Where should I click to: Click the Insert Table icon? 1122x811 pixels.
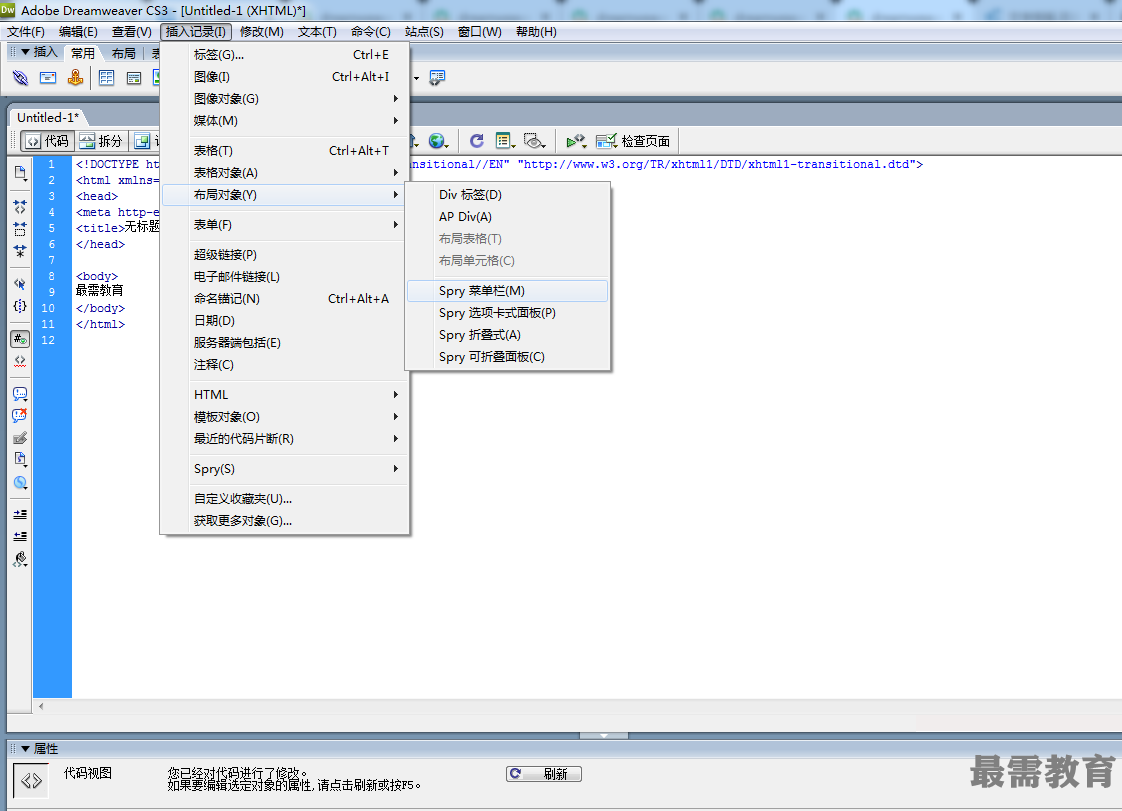tap(107, 77)
